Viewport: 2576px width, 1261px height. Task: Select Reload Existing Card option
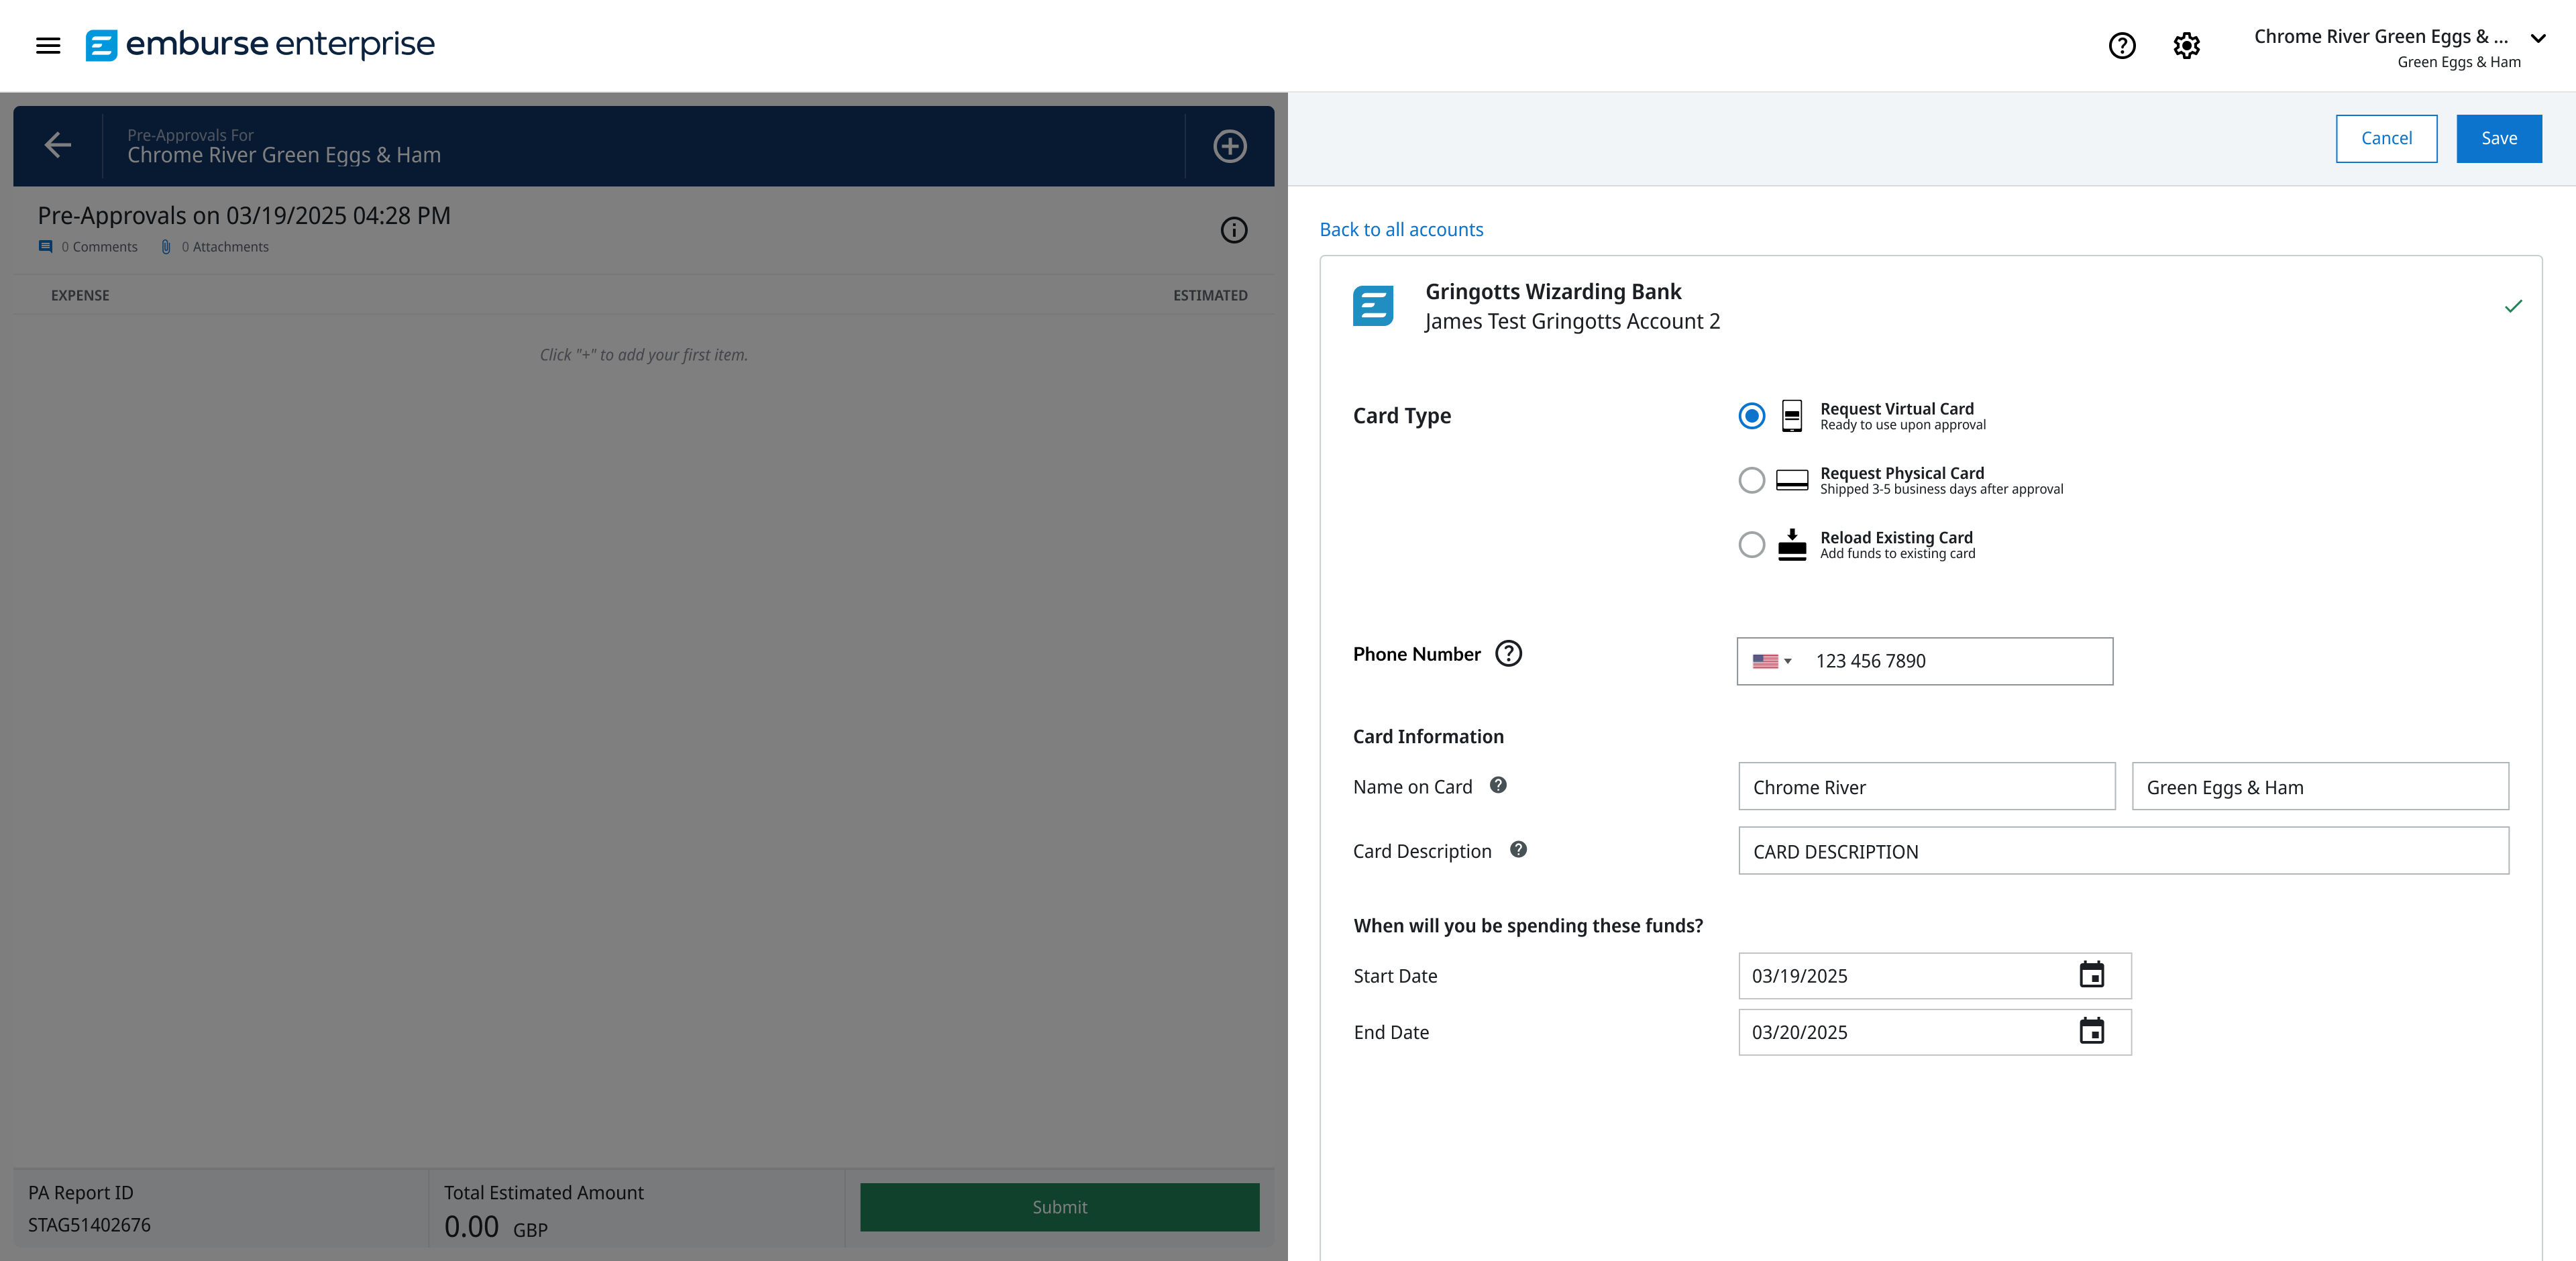[x=1751, y=545]
